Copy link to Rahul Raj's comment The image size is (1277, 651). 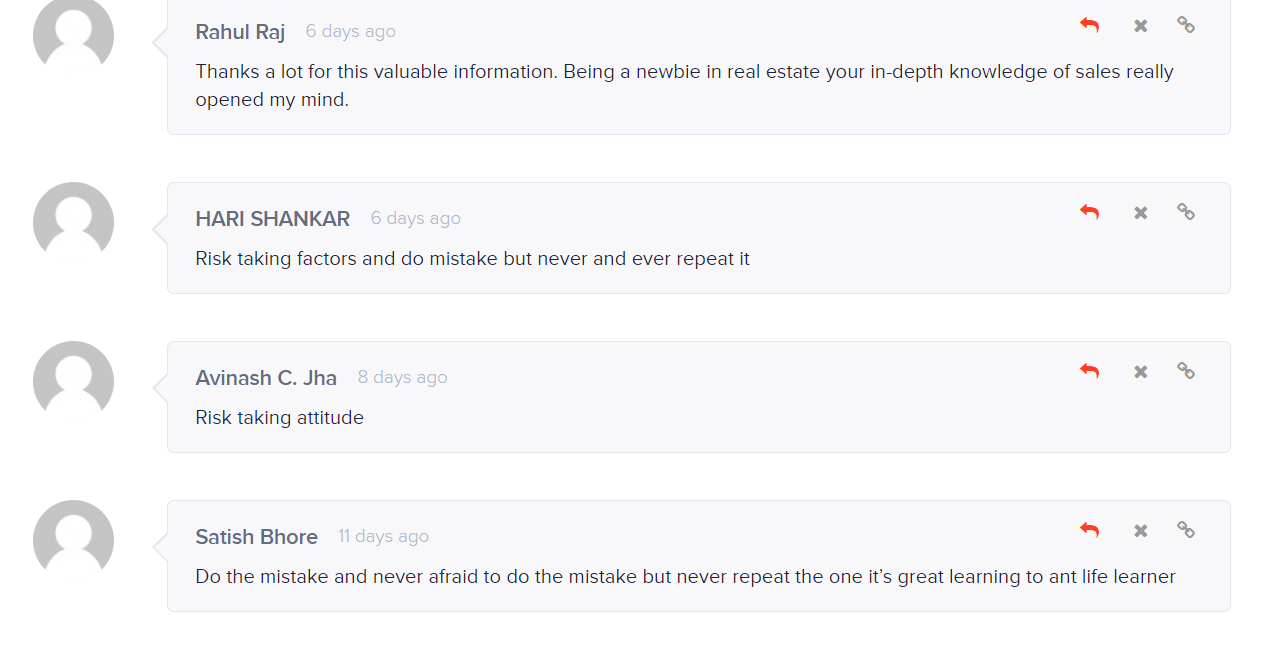click(1186, 25)
